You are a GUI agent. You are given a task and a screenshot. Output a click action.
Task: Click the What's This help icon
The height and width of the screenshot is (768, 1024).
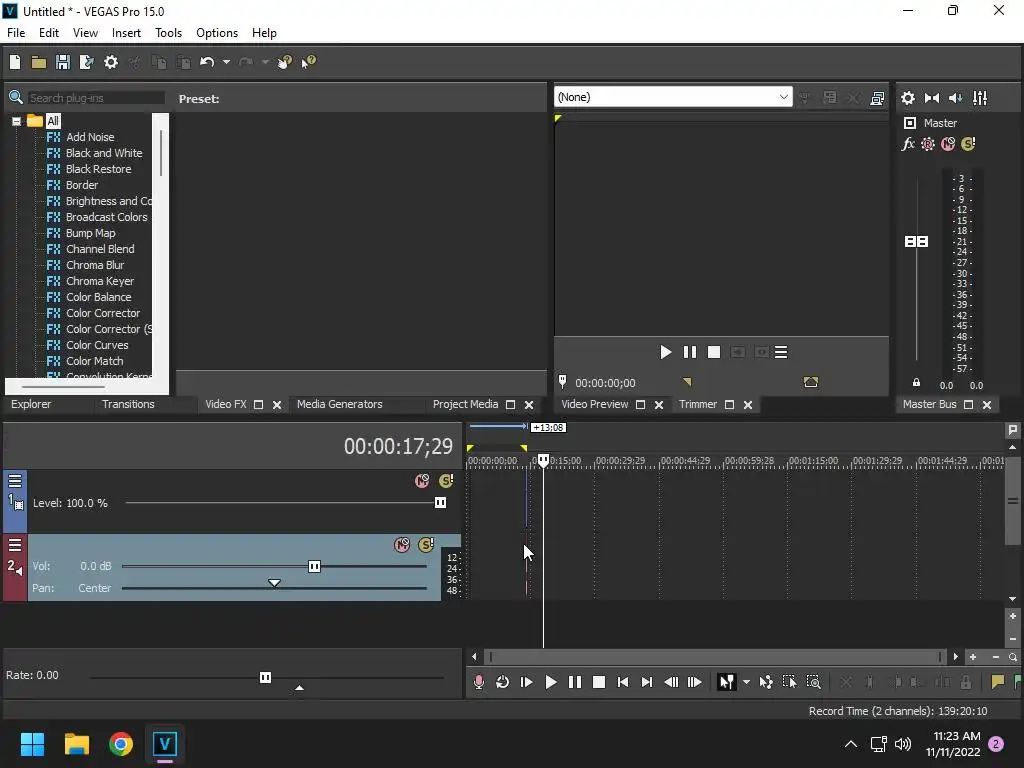309,62
